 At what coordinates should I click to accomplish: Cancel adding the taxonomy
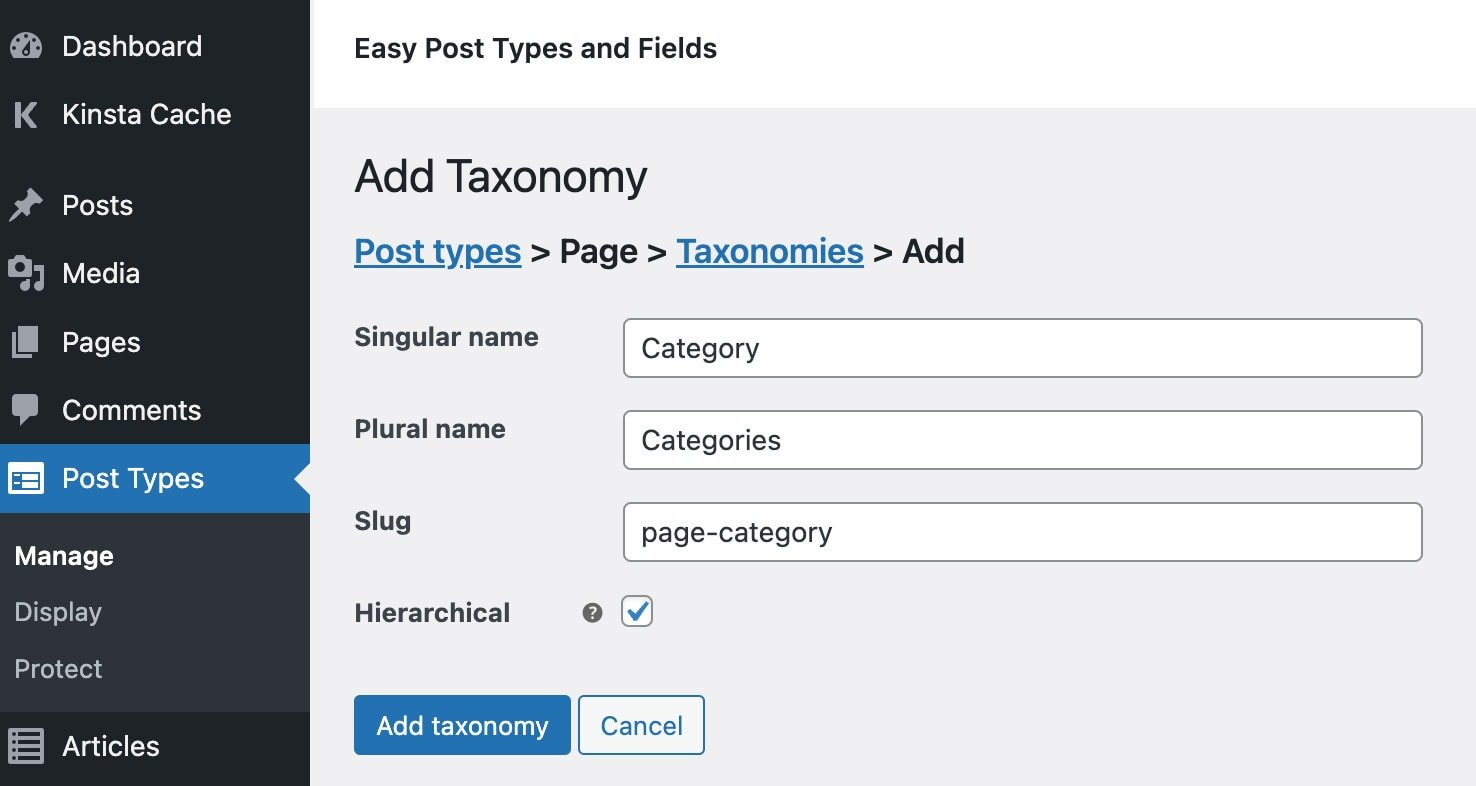coord(641,725)
